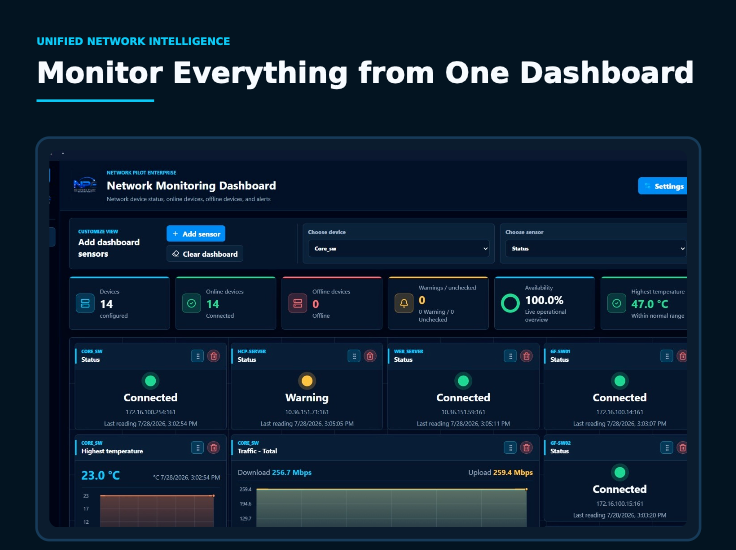Click the 47.0 °C temperature value
This screenshot has height=550, width=736.
(x=650, y=304)
